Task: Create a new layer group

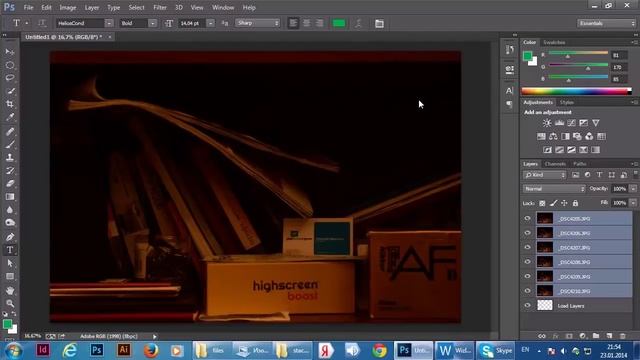Action: click(596, 336)
